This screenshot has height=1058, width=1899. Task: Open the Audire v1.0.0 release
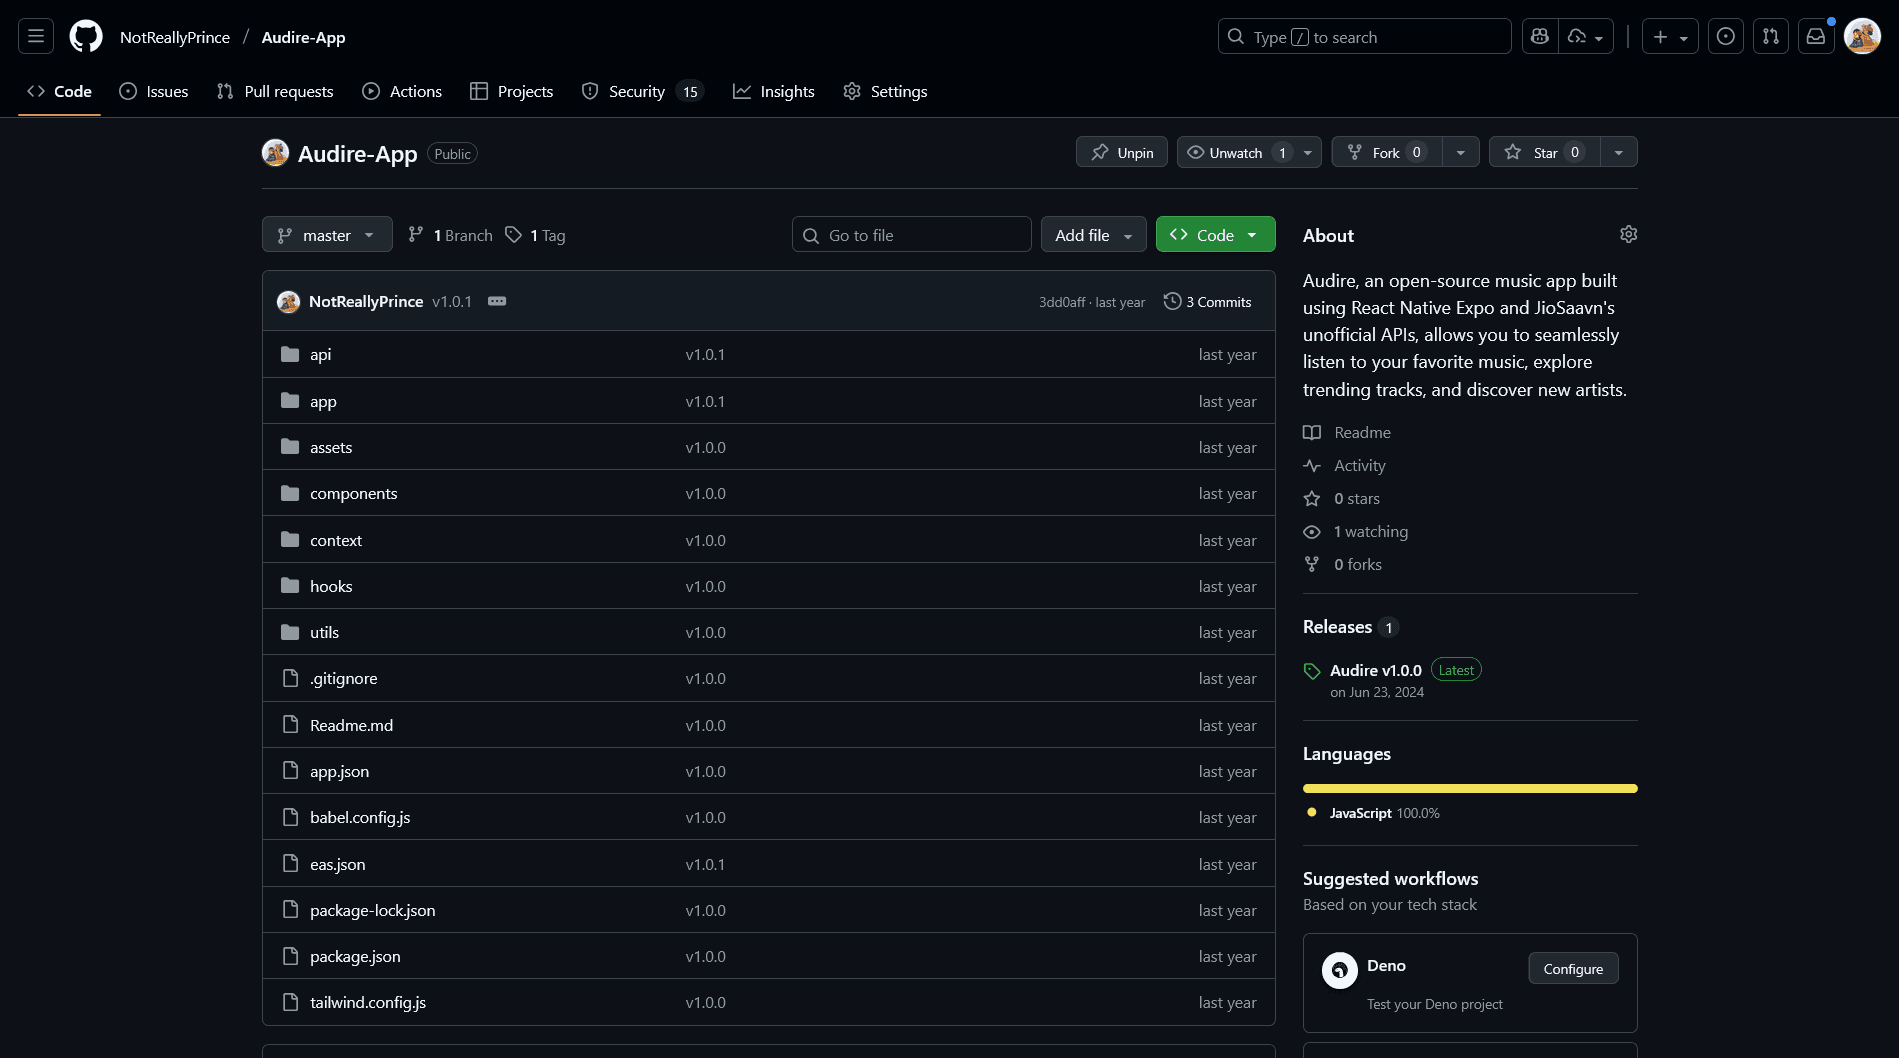coord(1375,669)
